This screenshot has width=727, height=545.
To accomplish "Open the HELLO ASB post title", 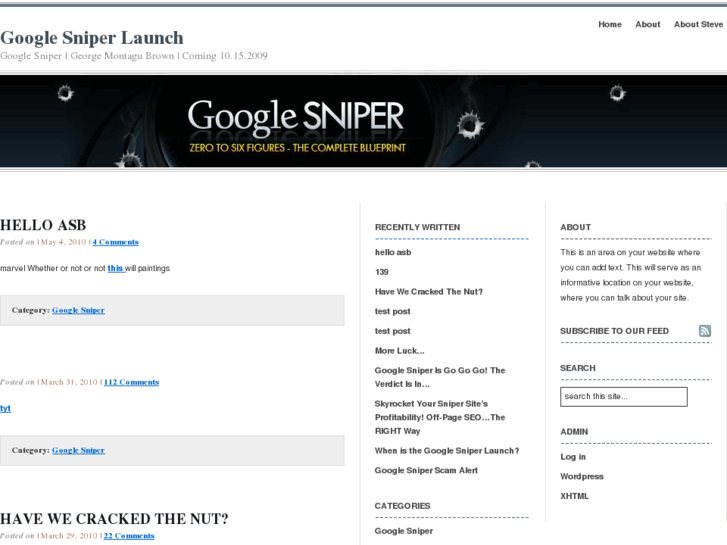I will pyautogui.click(x=43, y=225).
